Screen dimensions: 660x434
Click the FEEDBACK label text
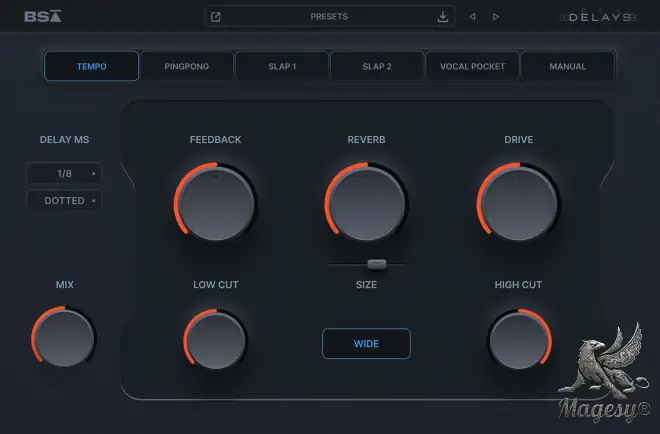[x=216, y=140]
